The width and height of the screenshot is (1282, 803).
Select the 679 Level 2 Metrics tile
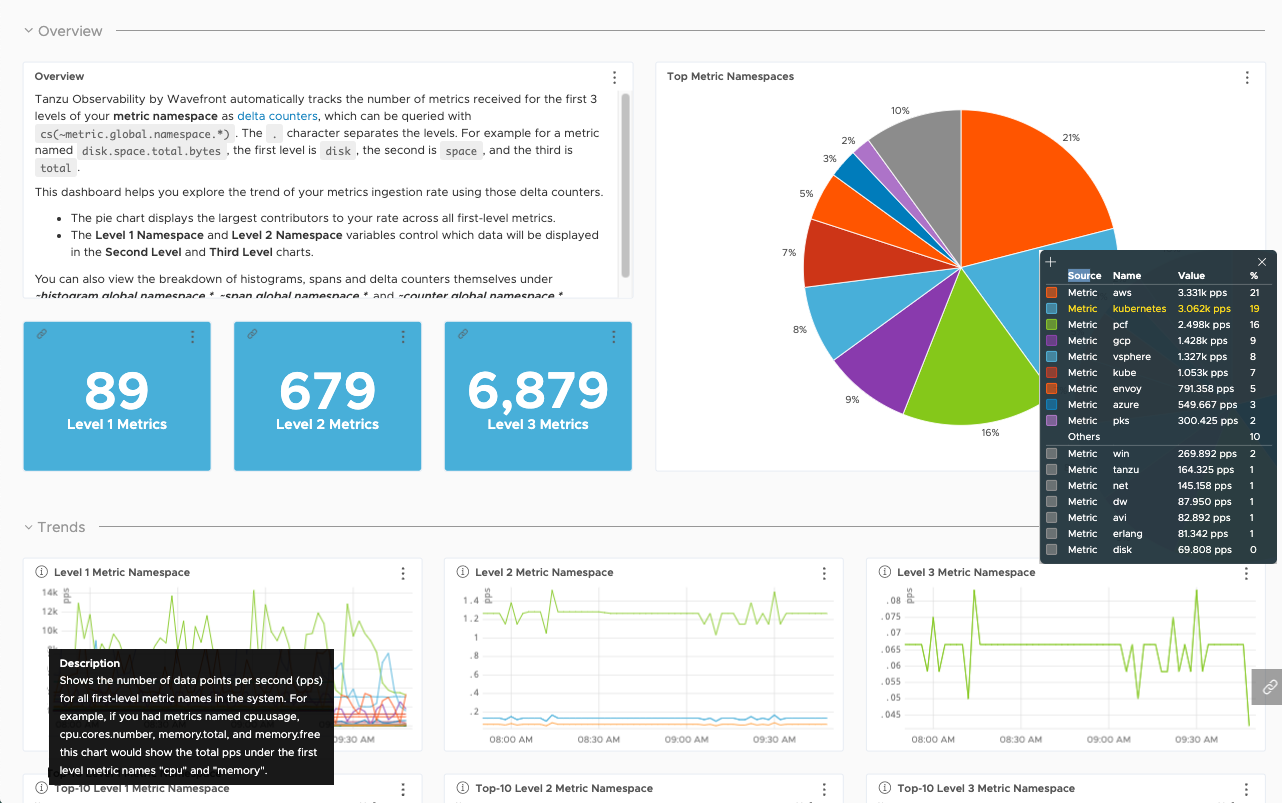tap(328, 396)
